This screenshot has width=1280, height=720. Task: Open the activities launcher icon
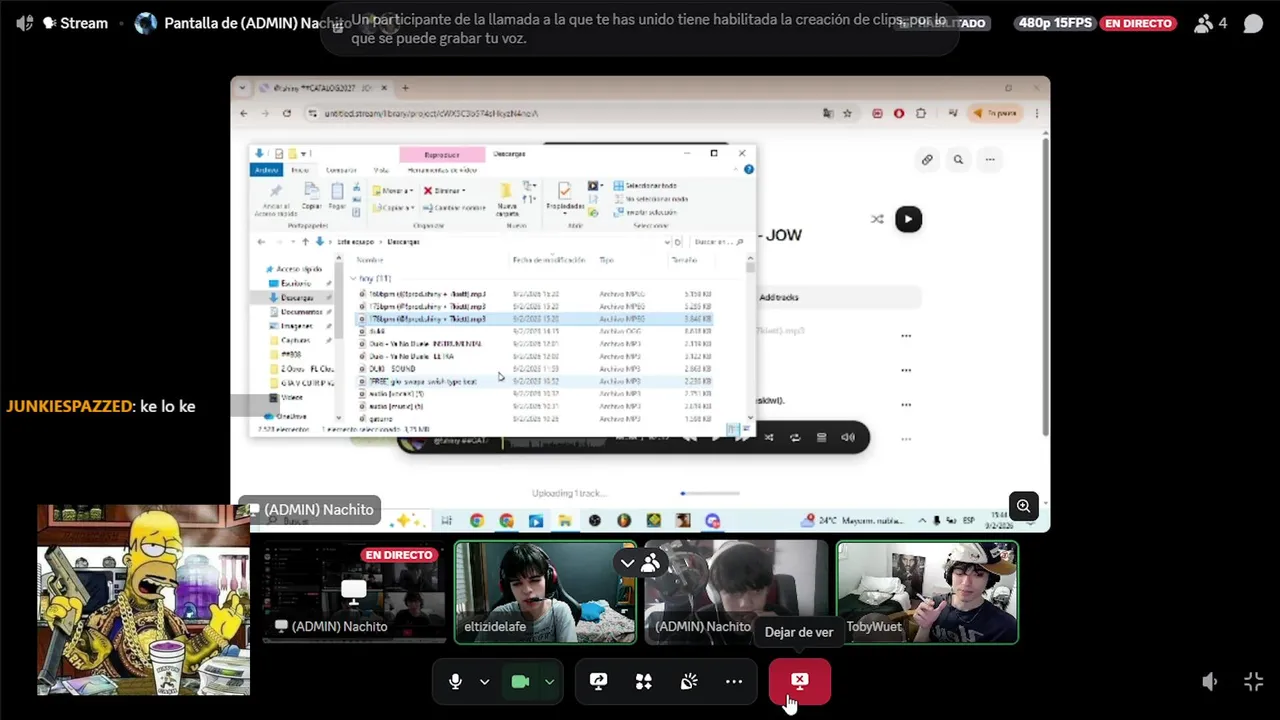tap(644, 681)
